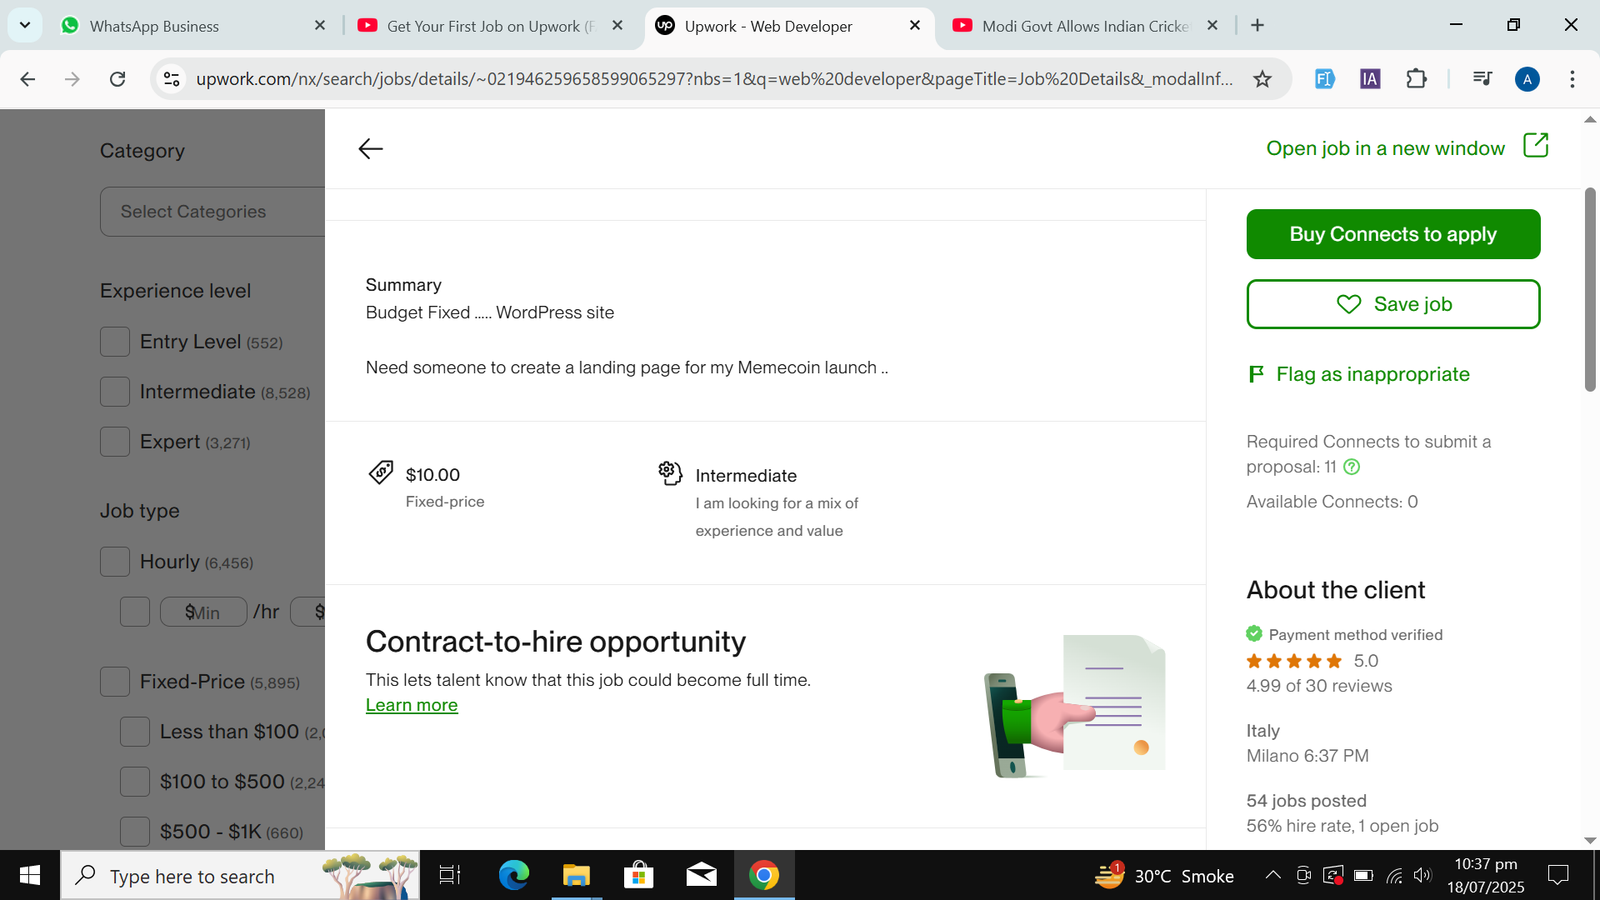
Task: Open the tab search dropdown arrow
Action: (x=25, y=25)
